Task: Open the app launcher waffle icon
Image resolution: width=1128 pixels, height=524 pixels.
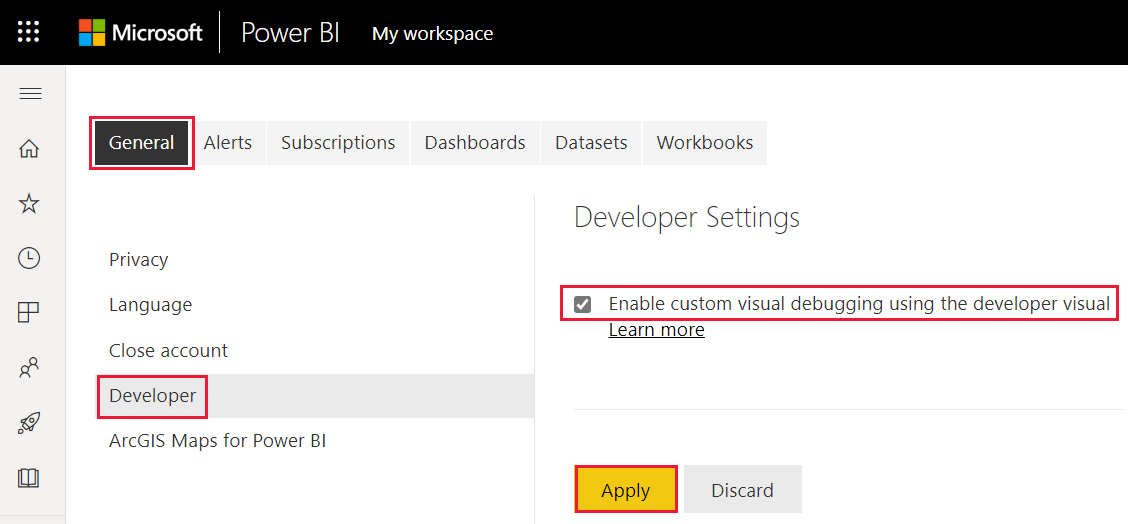Action: 29,32
